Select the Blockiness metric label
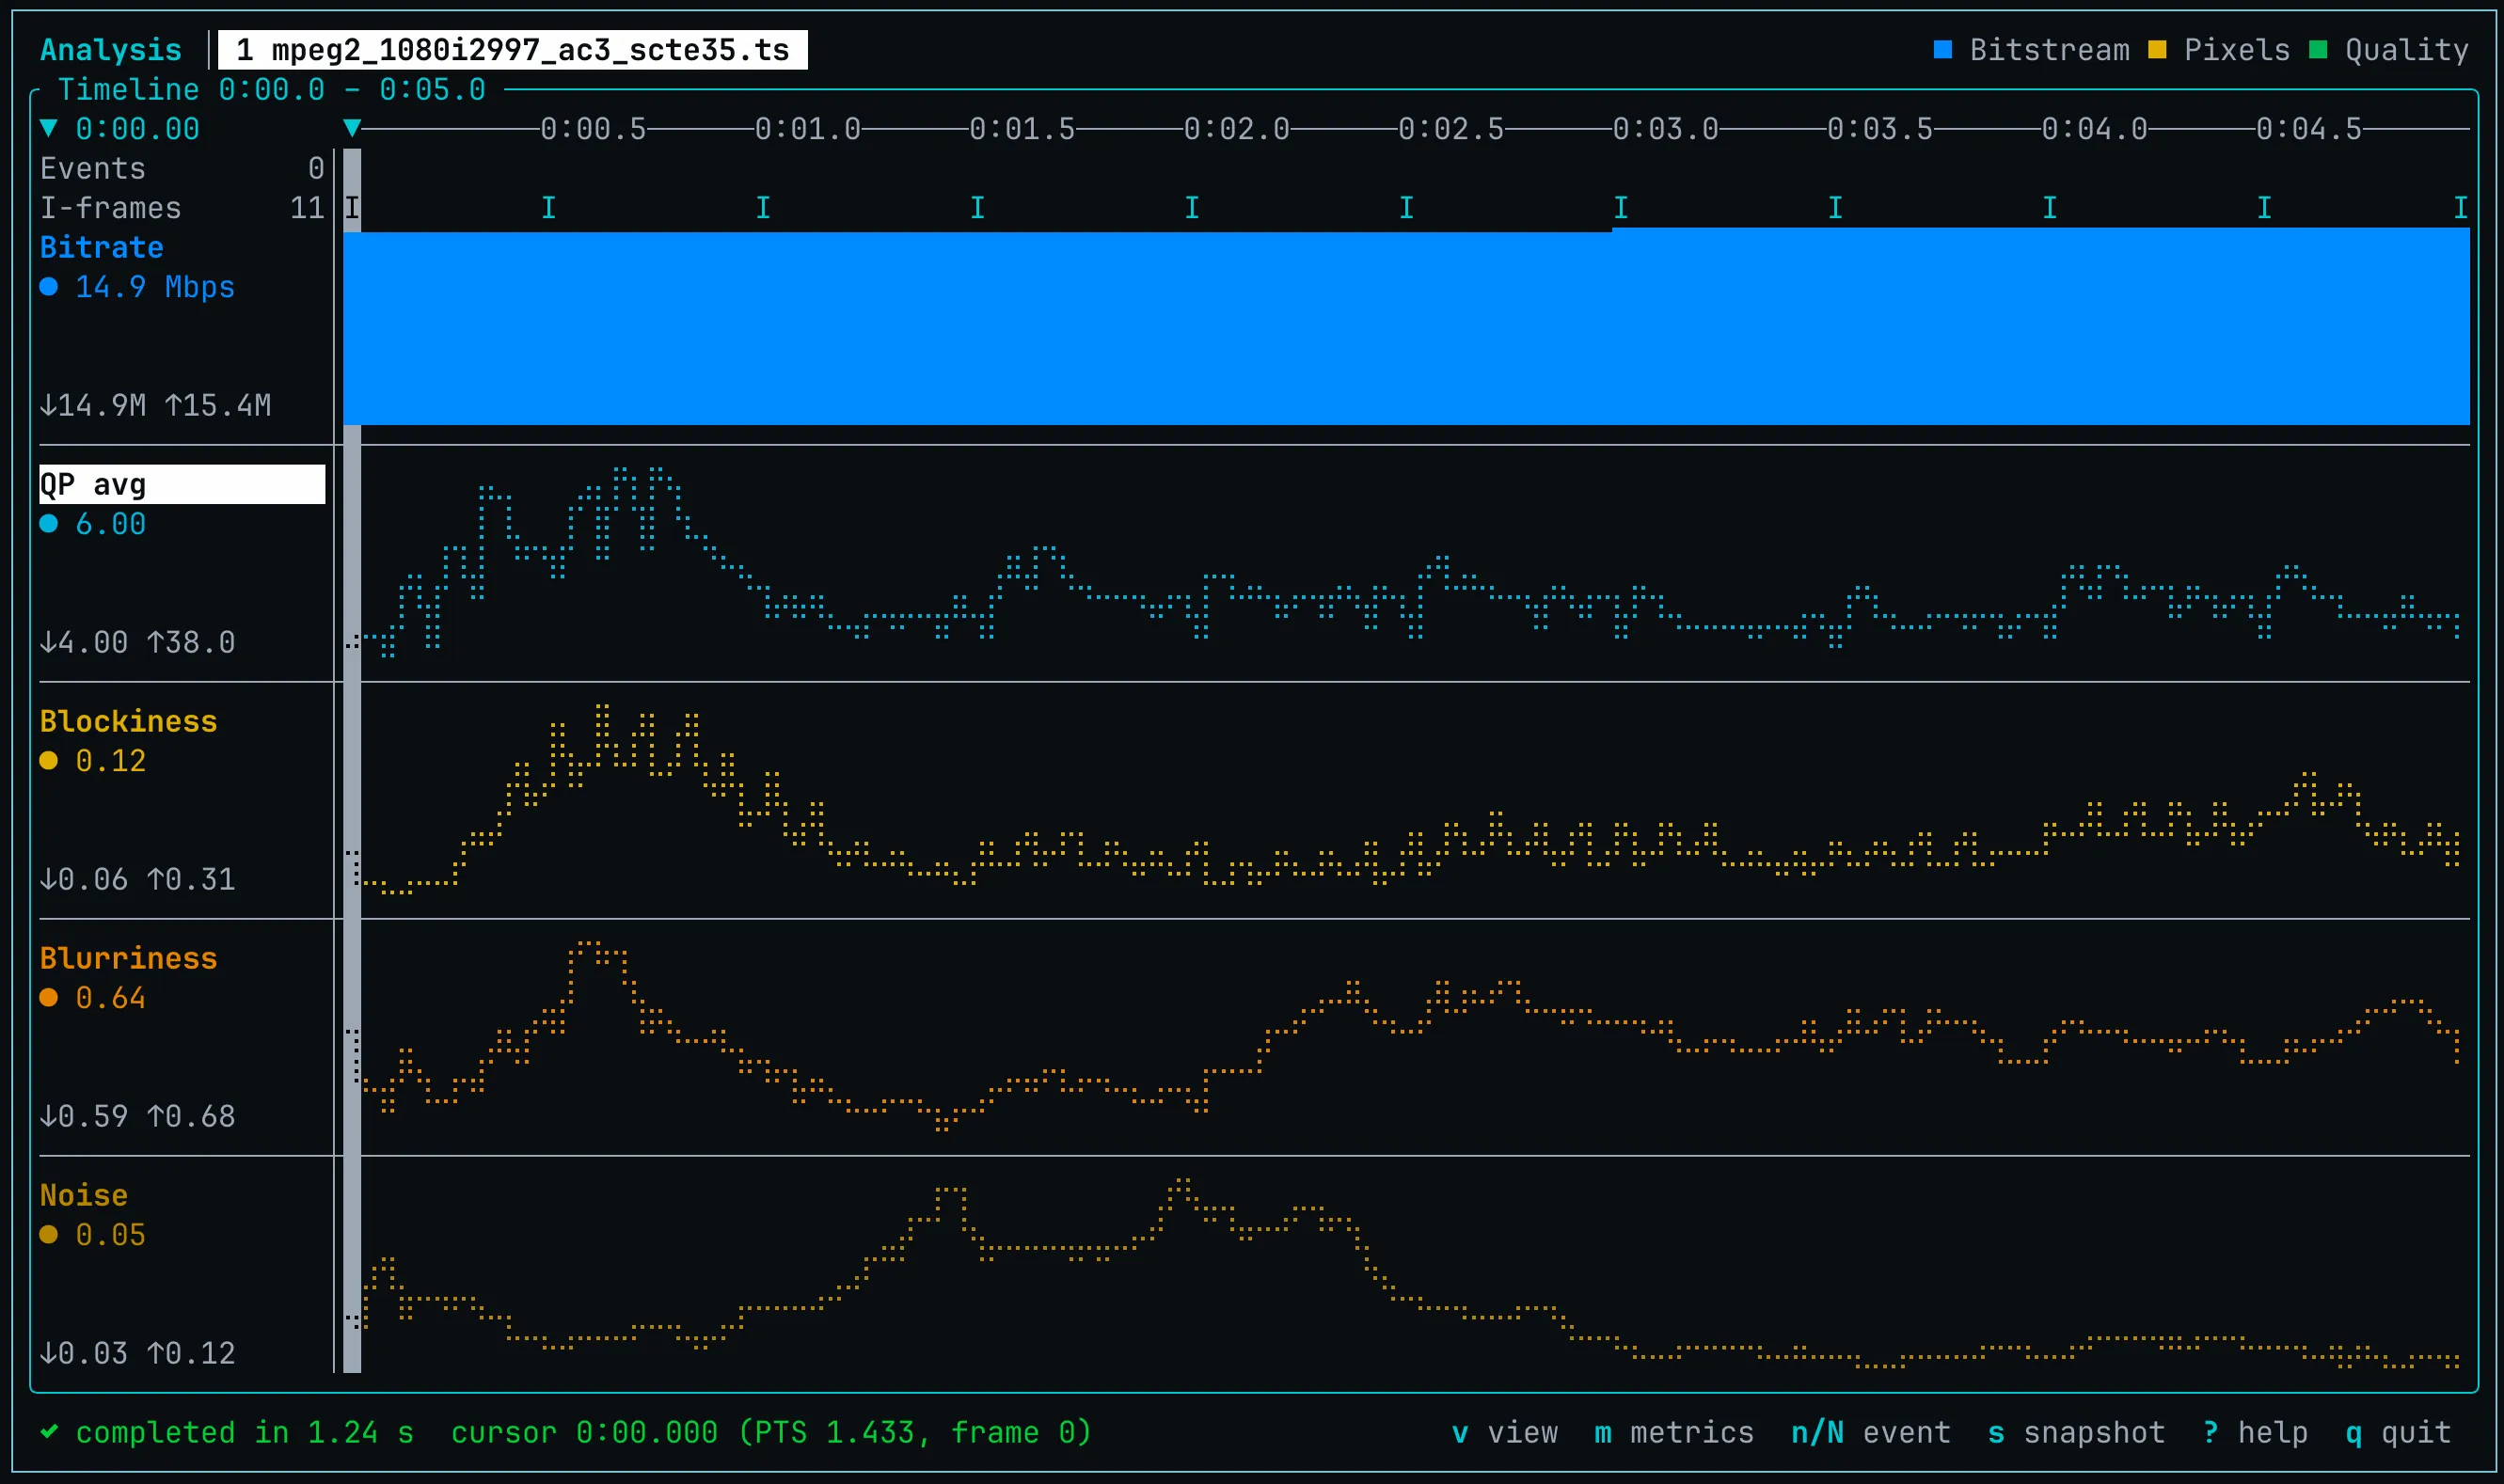The height and width of the screenshot is (1484, 2504). [129, 721]
